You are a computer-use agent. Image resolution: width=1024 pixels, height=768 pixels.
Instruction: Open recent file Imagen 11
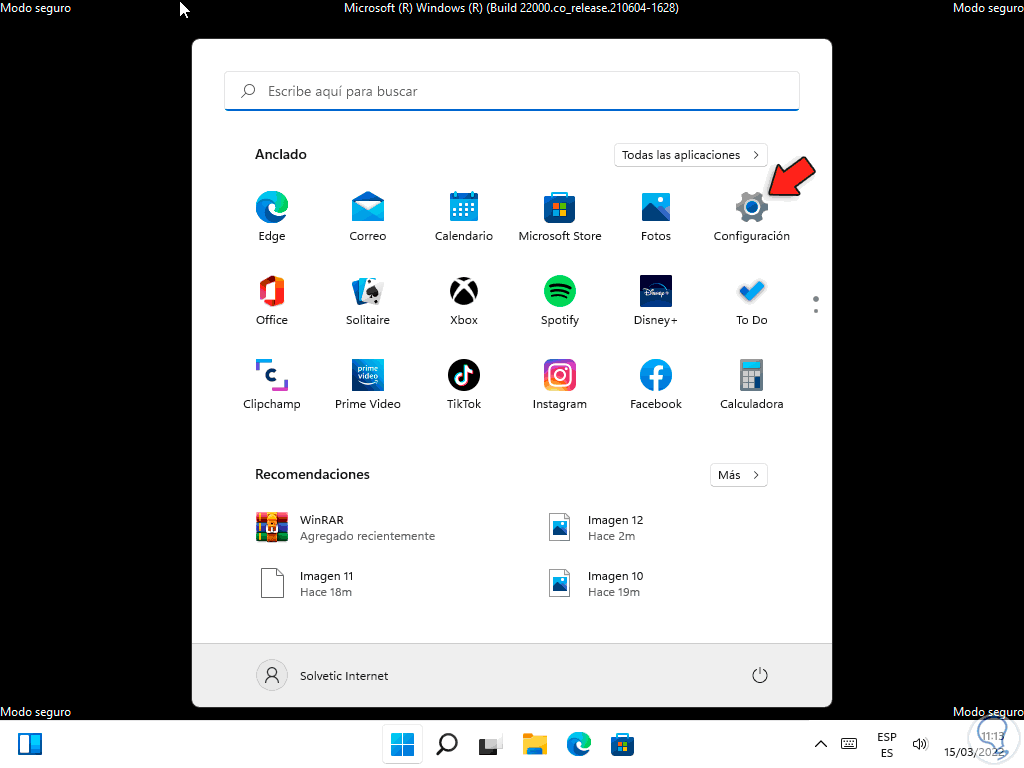pyautogui.click(x=307, y=584)
